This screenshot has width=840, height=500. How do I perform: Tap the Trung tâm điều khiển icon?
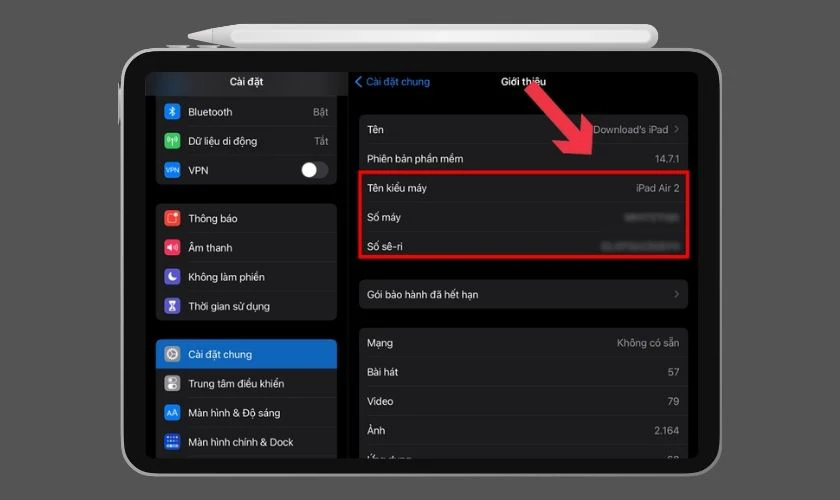tap(172, 383)
